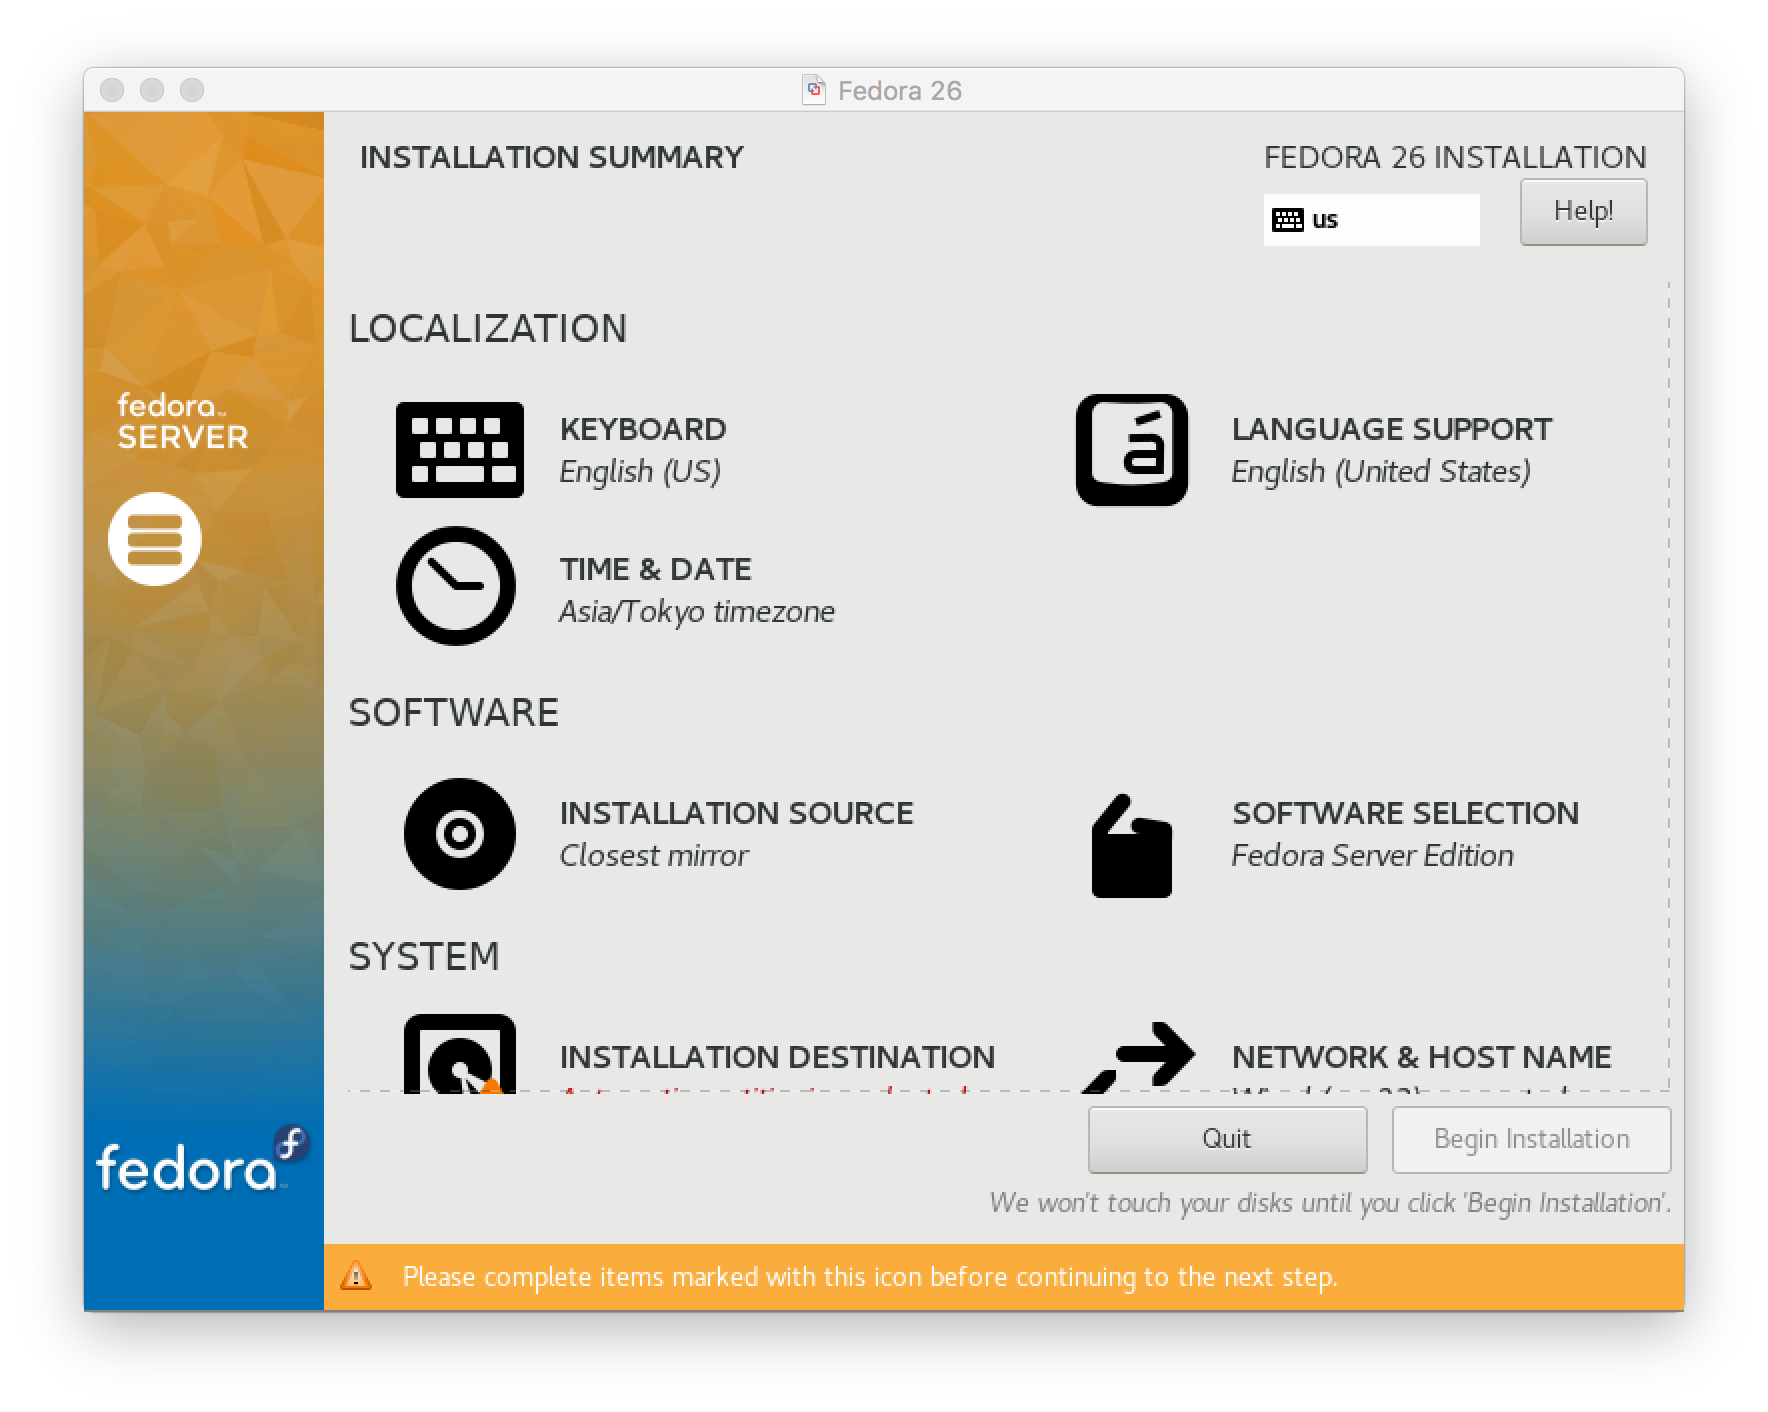Click the 'FEDORA 26 INSTALLATION' header text
Viewport: 1768px width, 1412px height.
coord(1455,157)
